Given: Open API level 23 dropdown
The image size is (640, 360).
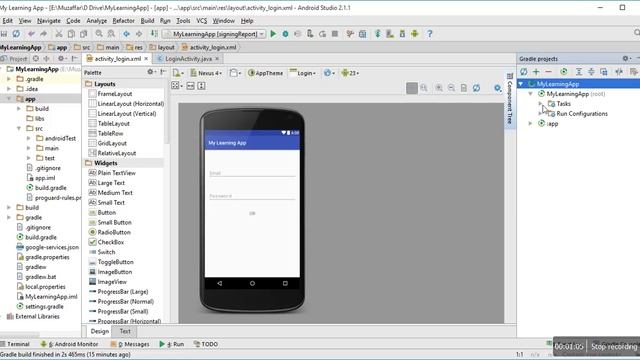Looking at the screenshot, I should click(x=350, y=73).
